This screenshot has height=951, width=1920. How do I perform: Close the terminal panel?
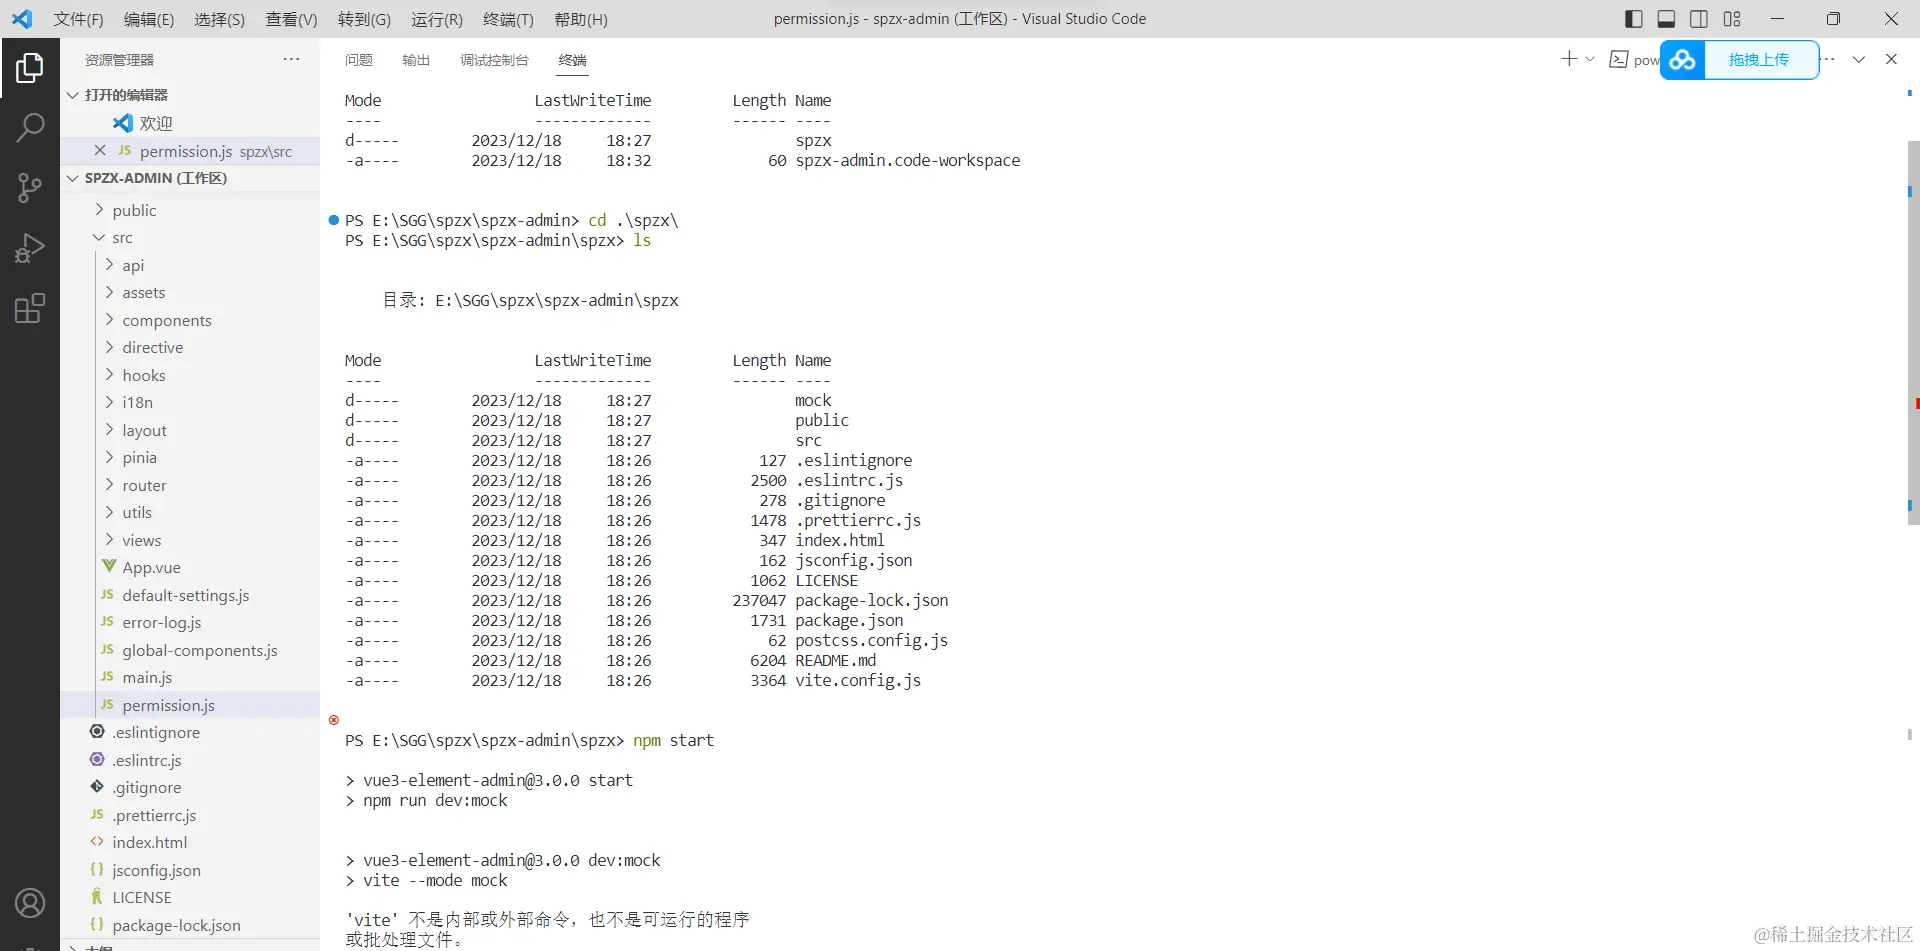1891,59
